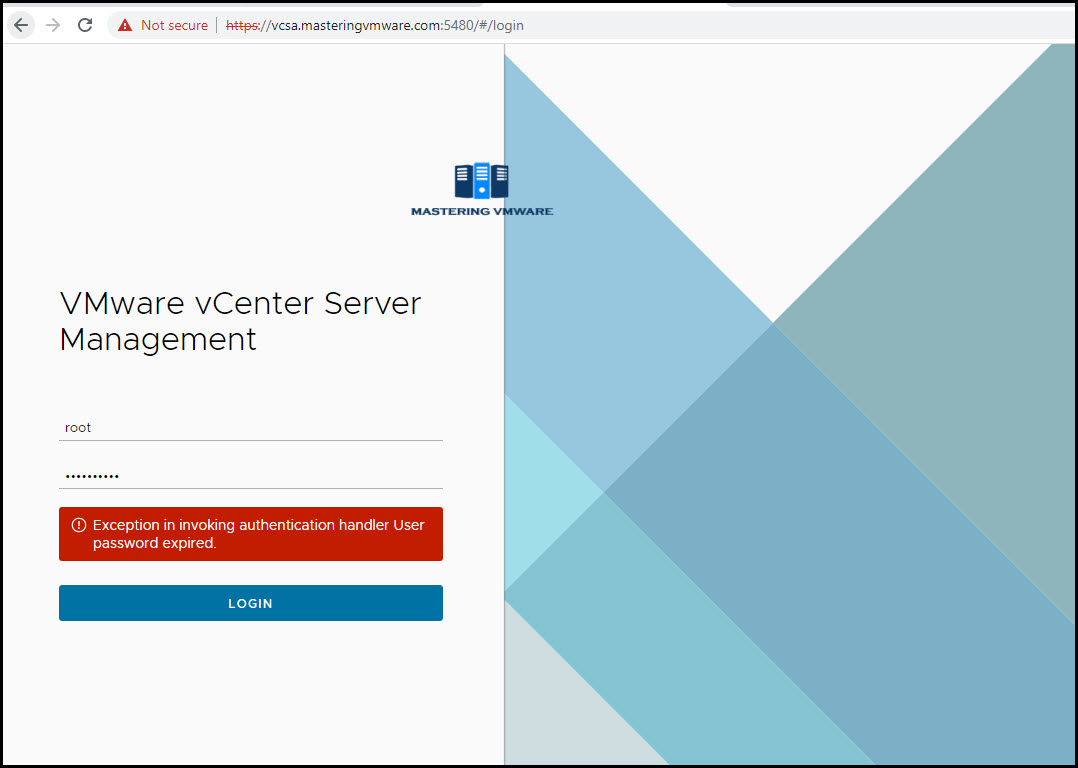Click the Mastering VMware server logo
The height and width of the screenshot is (768, 1078).
[x=481, y=181]
